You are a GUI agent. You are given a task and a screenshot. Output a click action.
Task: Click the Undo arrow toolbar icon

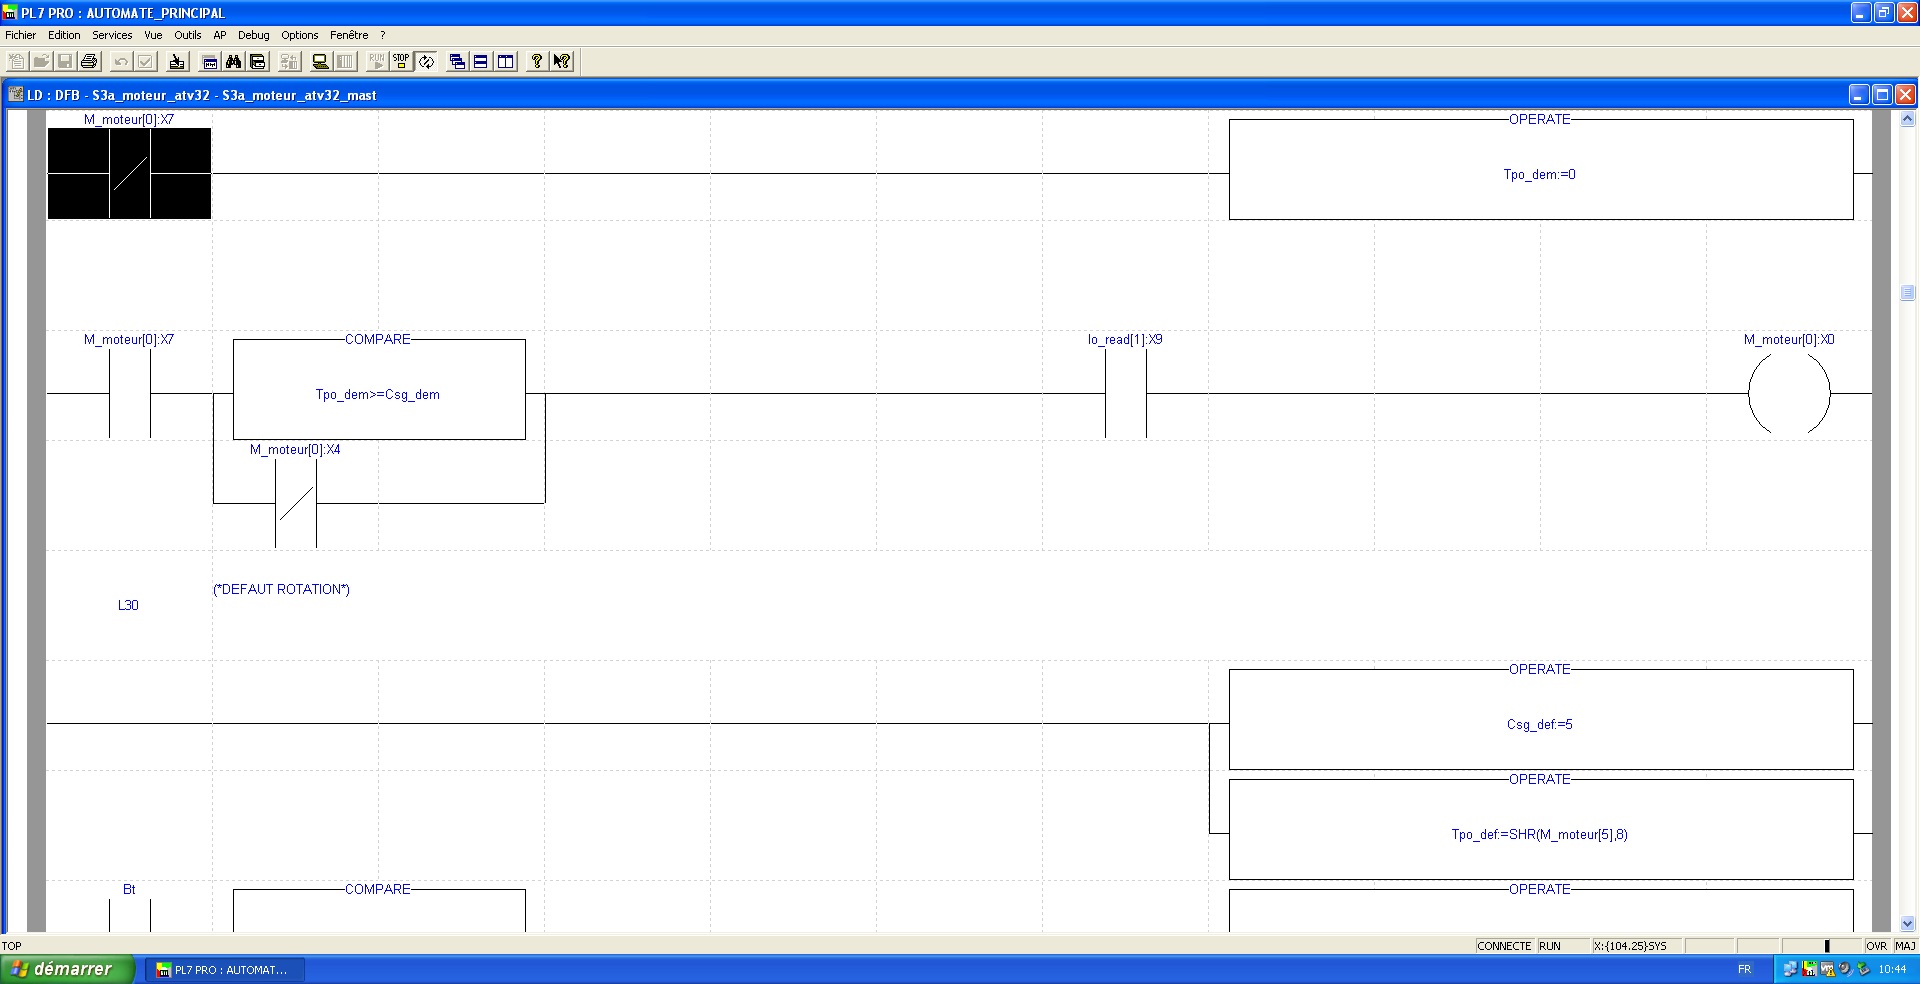click(121, 62)
